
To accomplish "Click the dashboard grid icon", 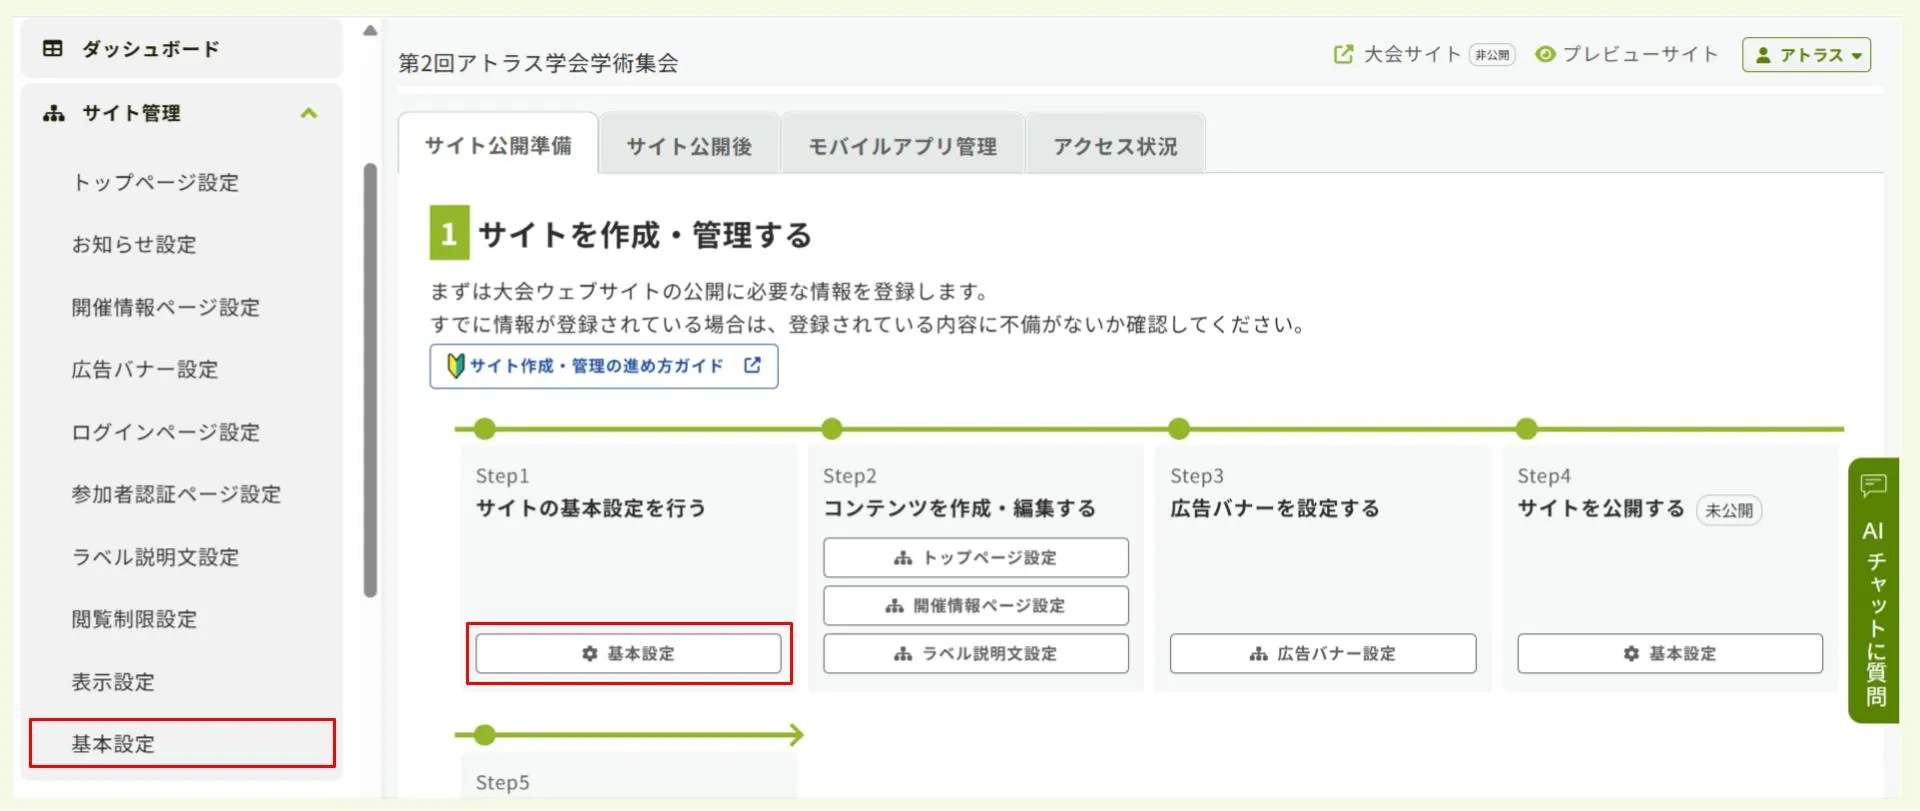I will (x=53, y=48).
